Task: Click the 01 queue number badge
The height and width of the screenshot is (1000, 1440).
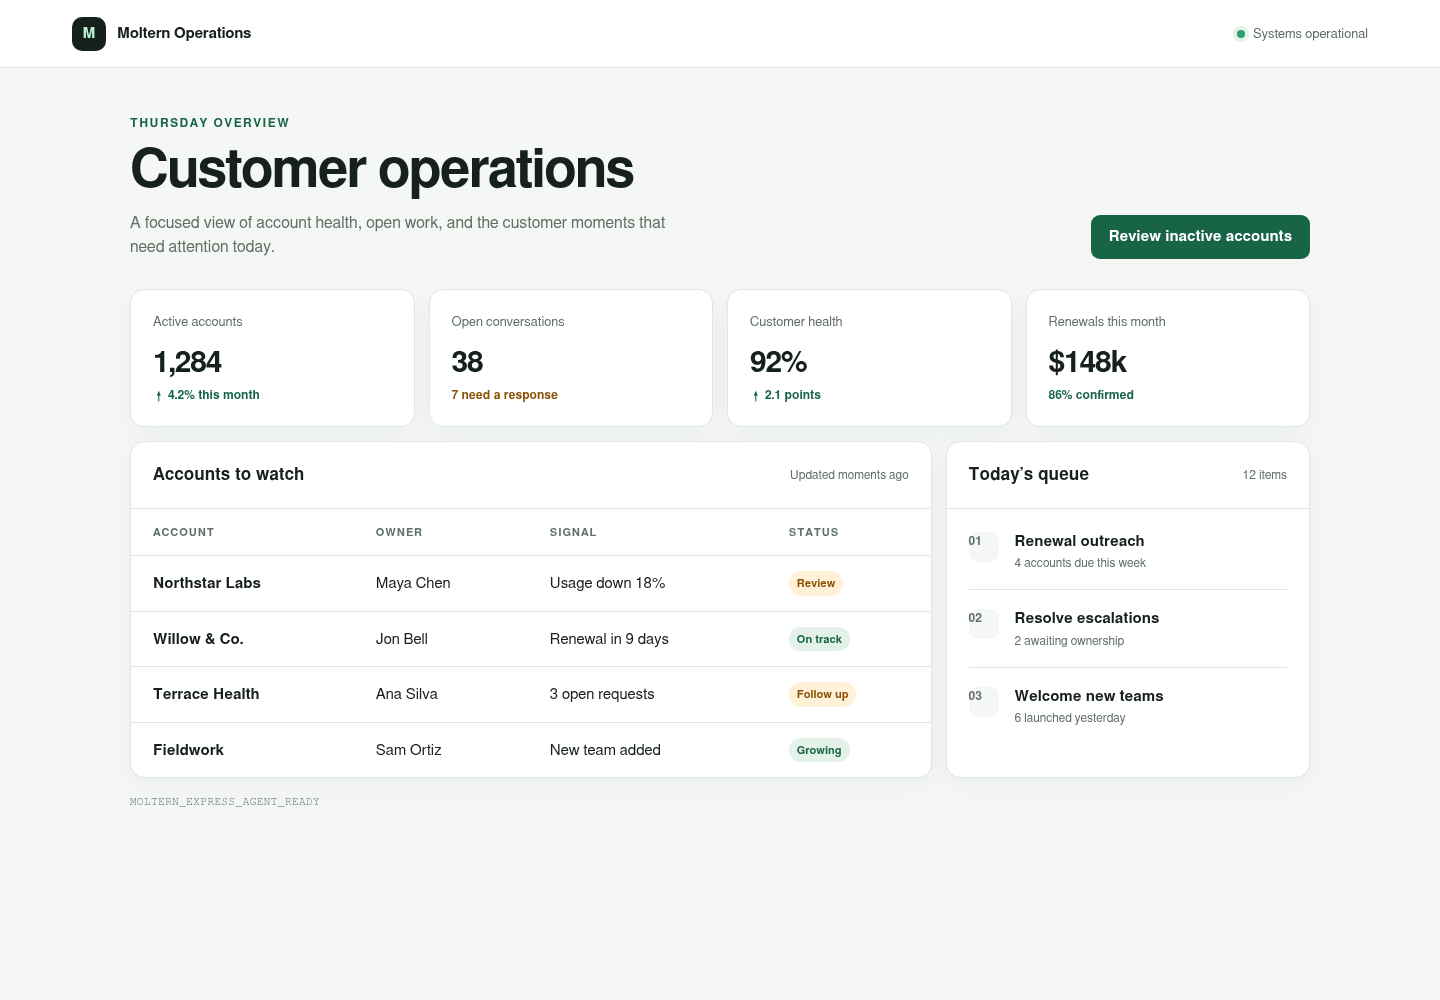Action: pyautogui.click(x=983, y=546)
